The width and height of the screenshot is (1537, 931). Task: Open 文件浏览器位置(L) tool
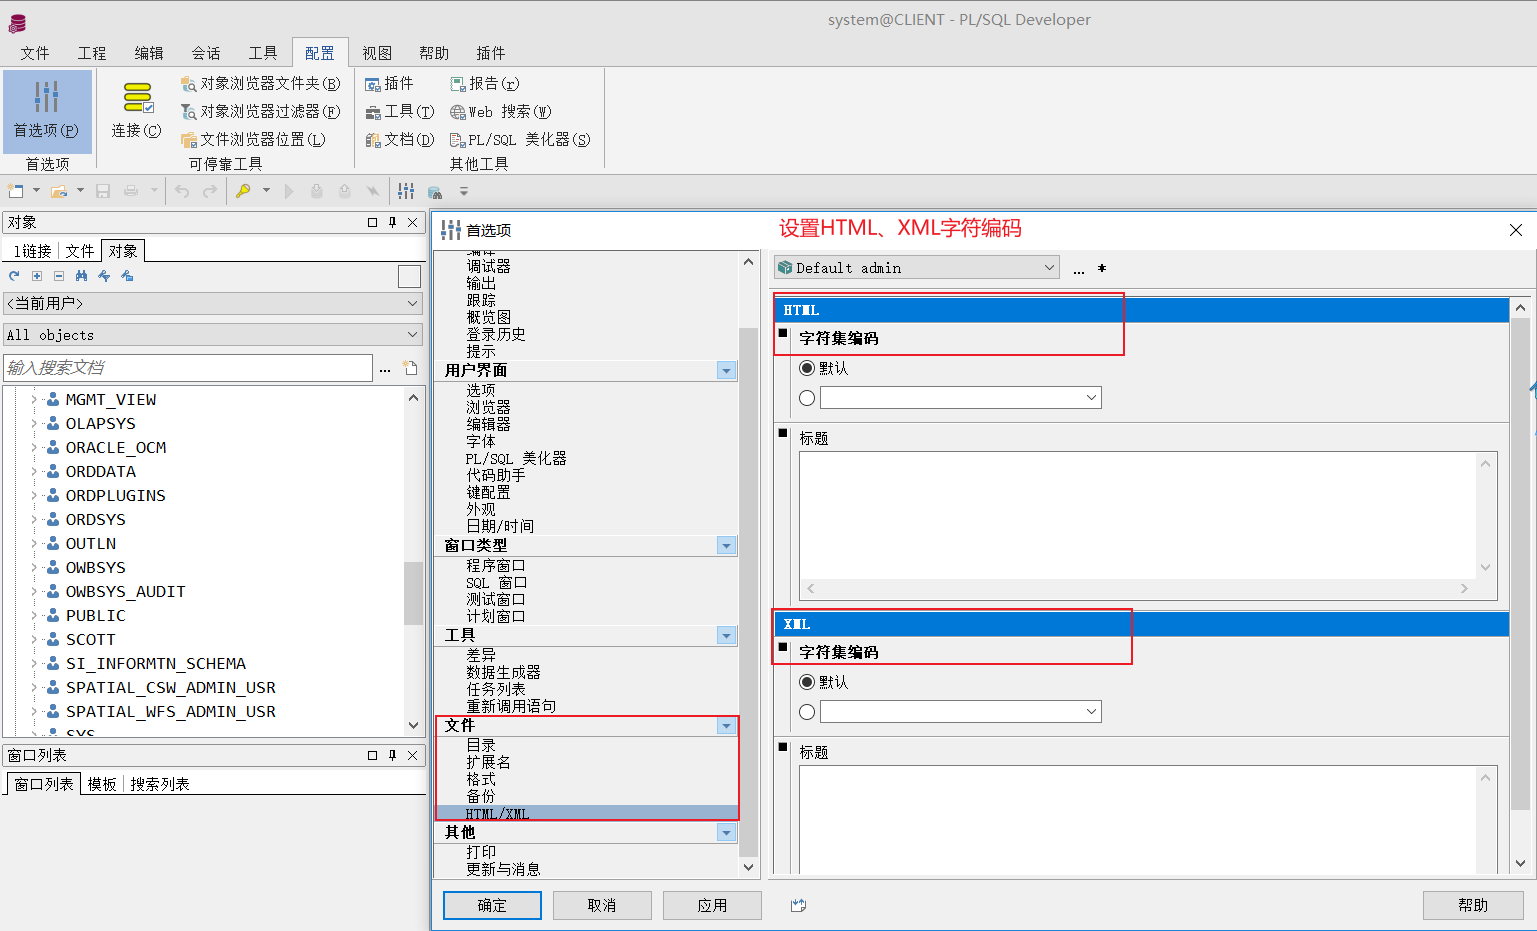coord(253,140)
